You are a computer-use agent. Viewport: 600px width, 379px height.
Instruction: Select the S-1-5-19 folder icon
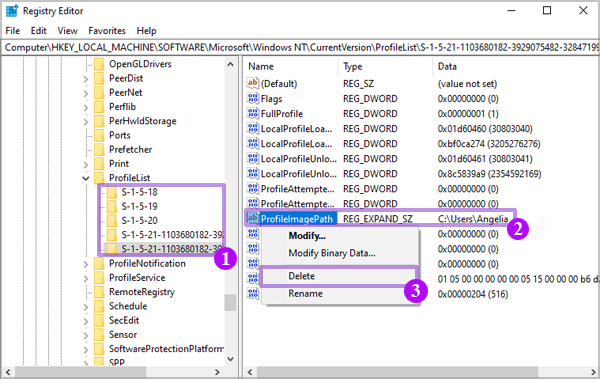[x=111, y=206]
